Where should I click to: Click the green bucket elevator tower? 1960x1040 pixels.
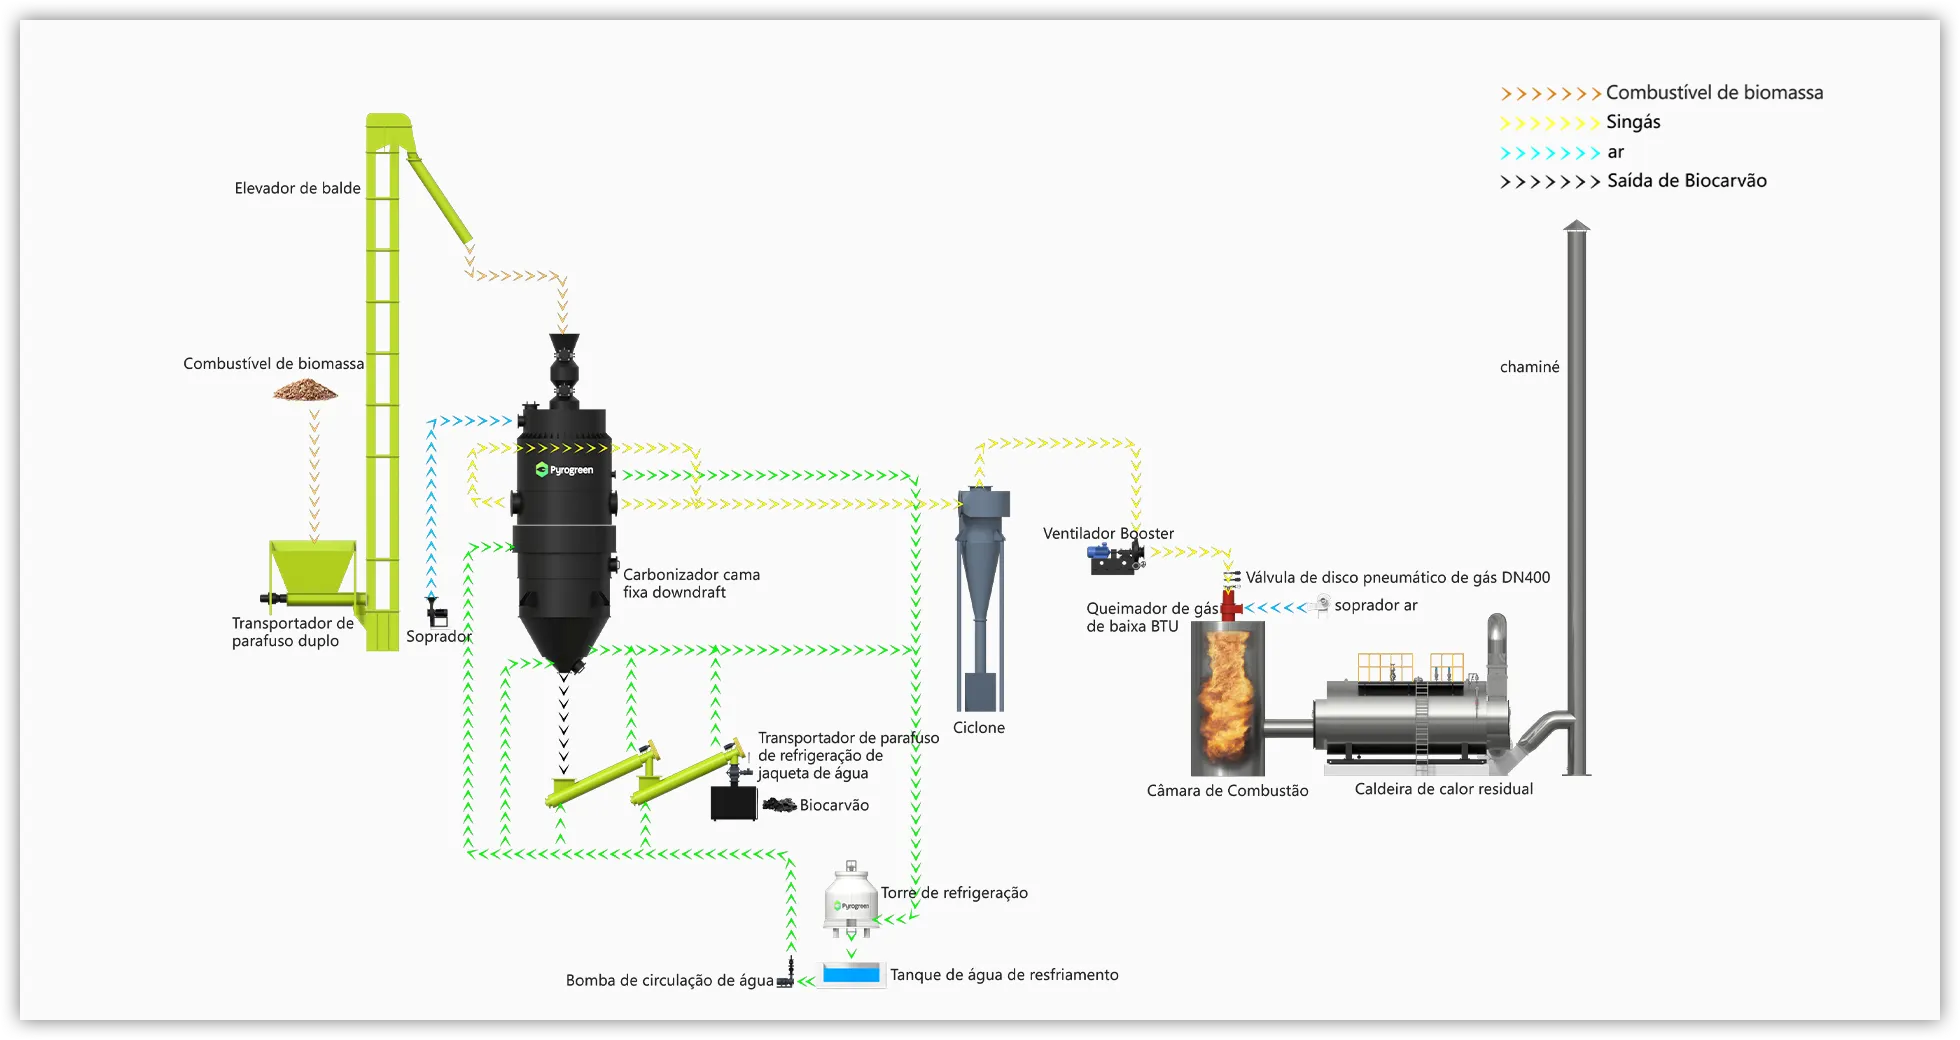pyautogui.click(x=382, y=380)
